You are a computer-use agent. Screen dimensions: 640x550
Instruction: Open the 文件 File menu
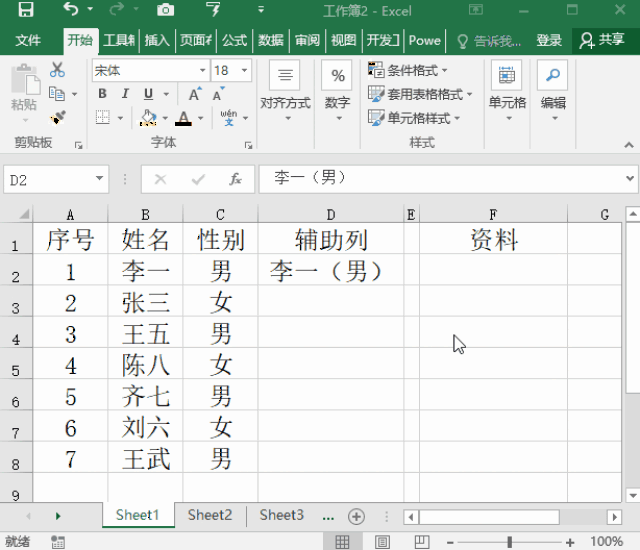28,41
